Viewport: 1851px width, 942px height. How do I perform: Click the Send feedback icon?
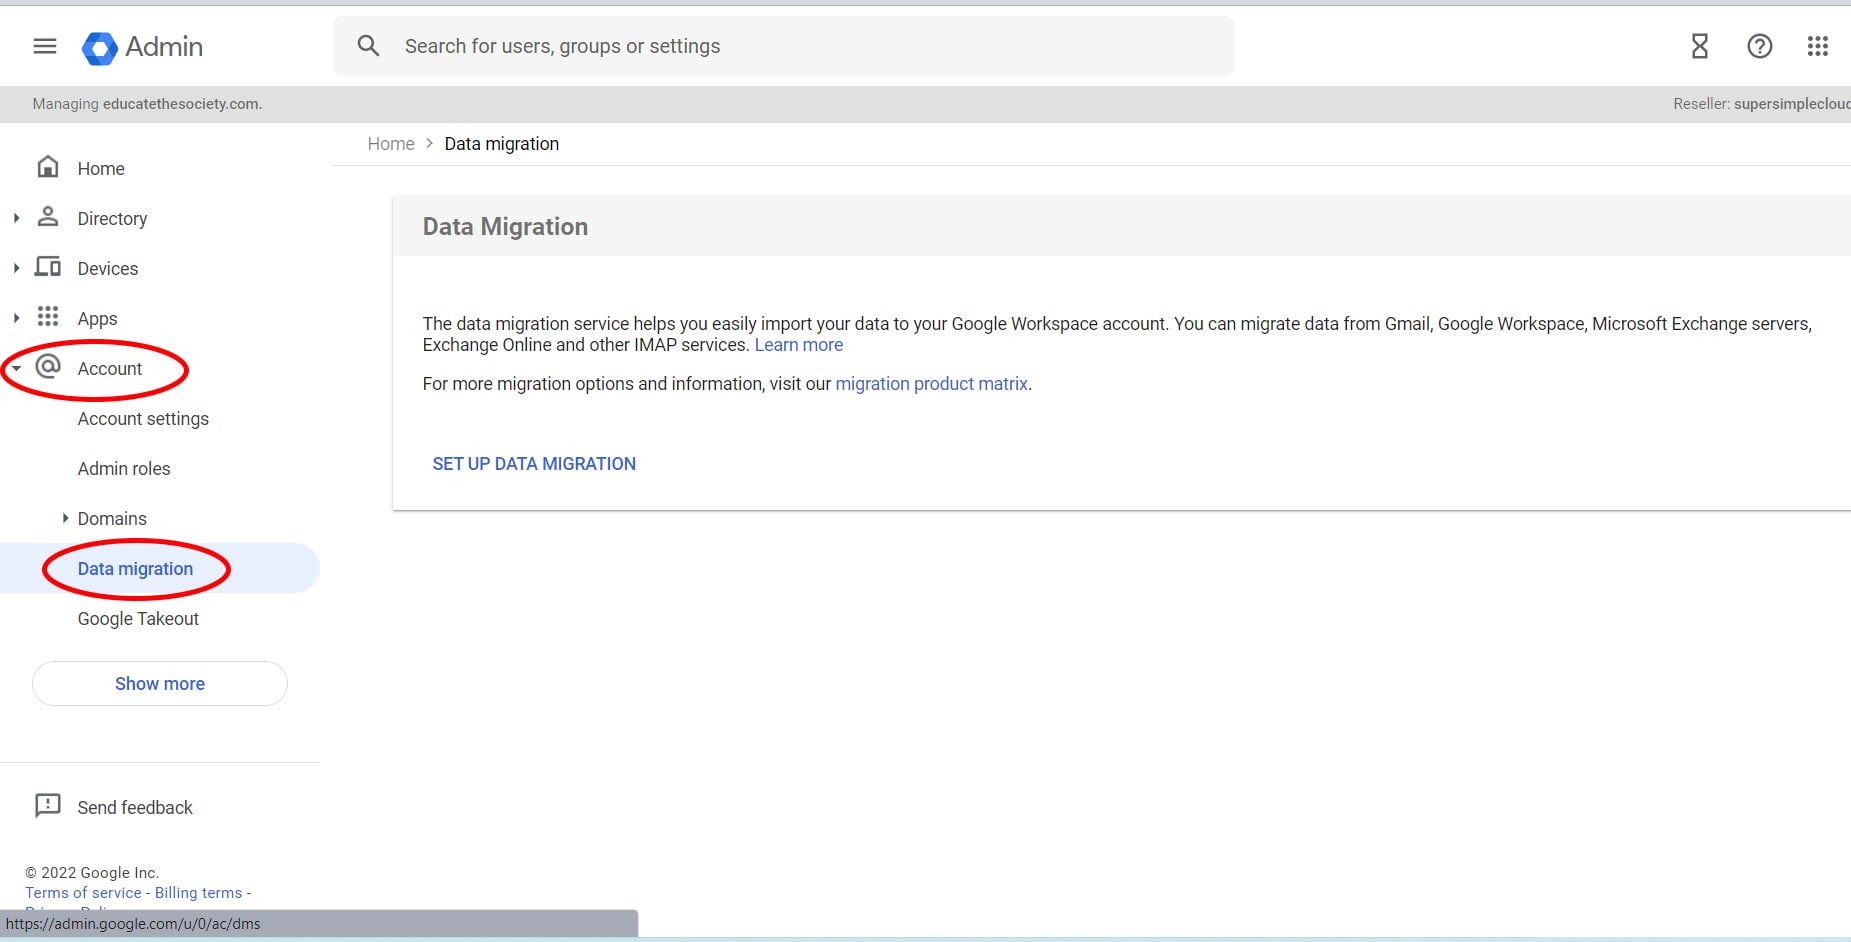coord(48,806)
